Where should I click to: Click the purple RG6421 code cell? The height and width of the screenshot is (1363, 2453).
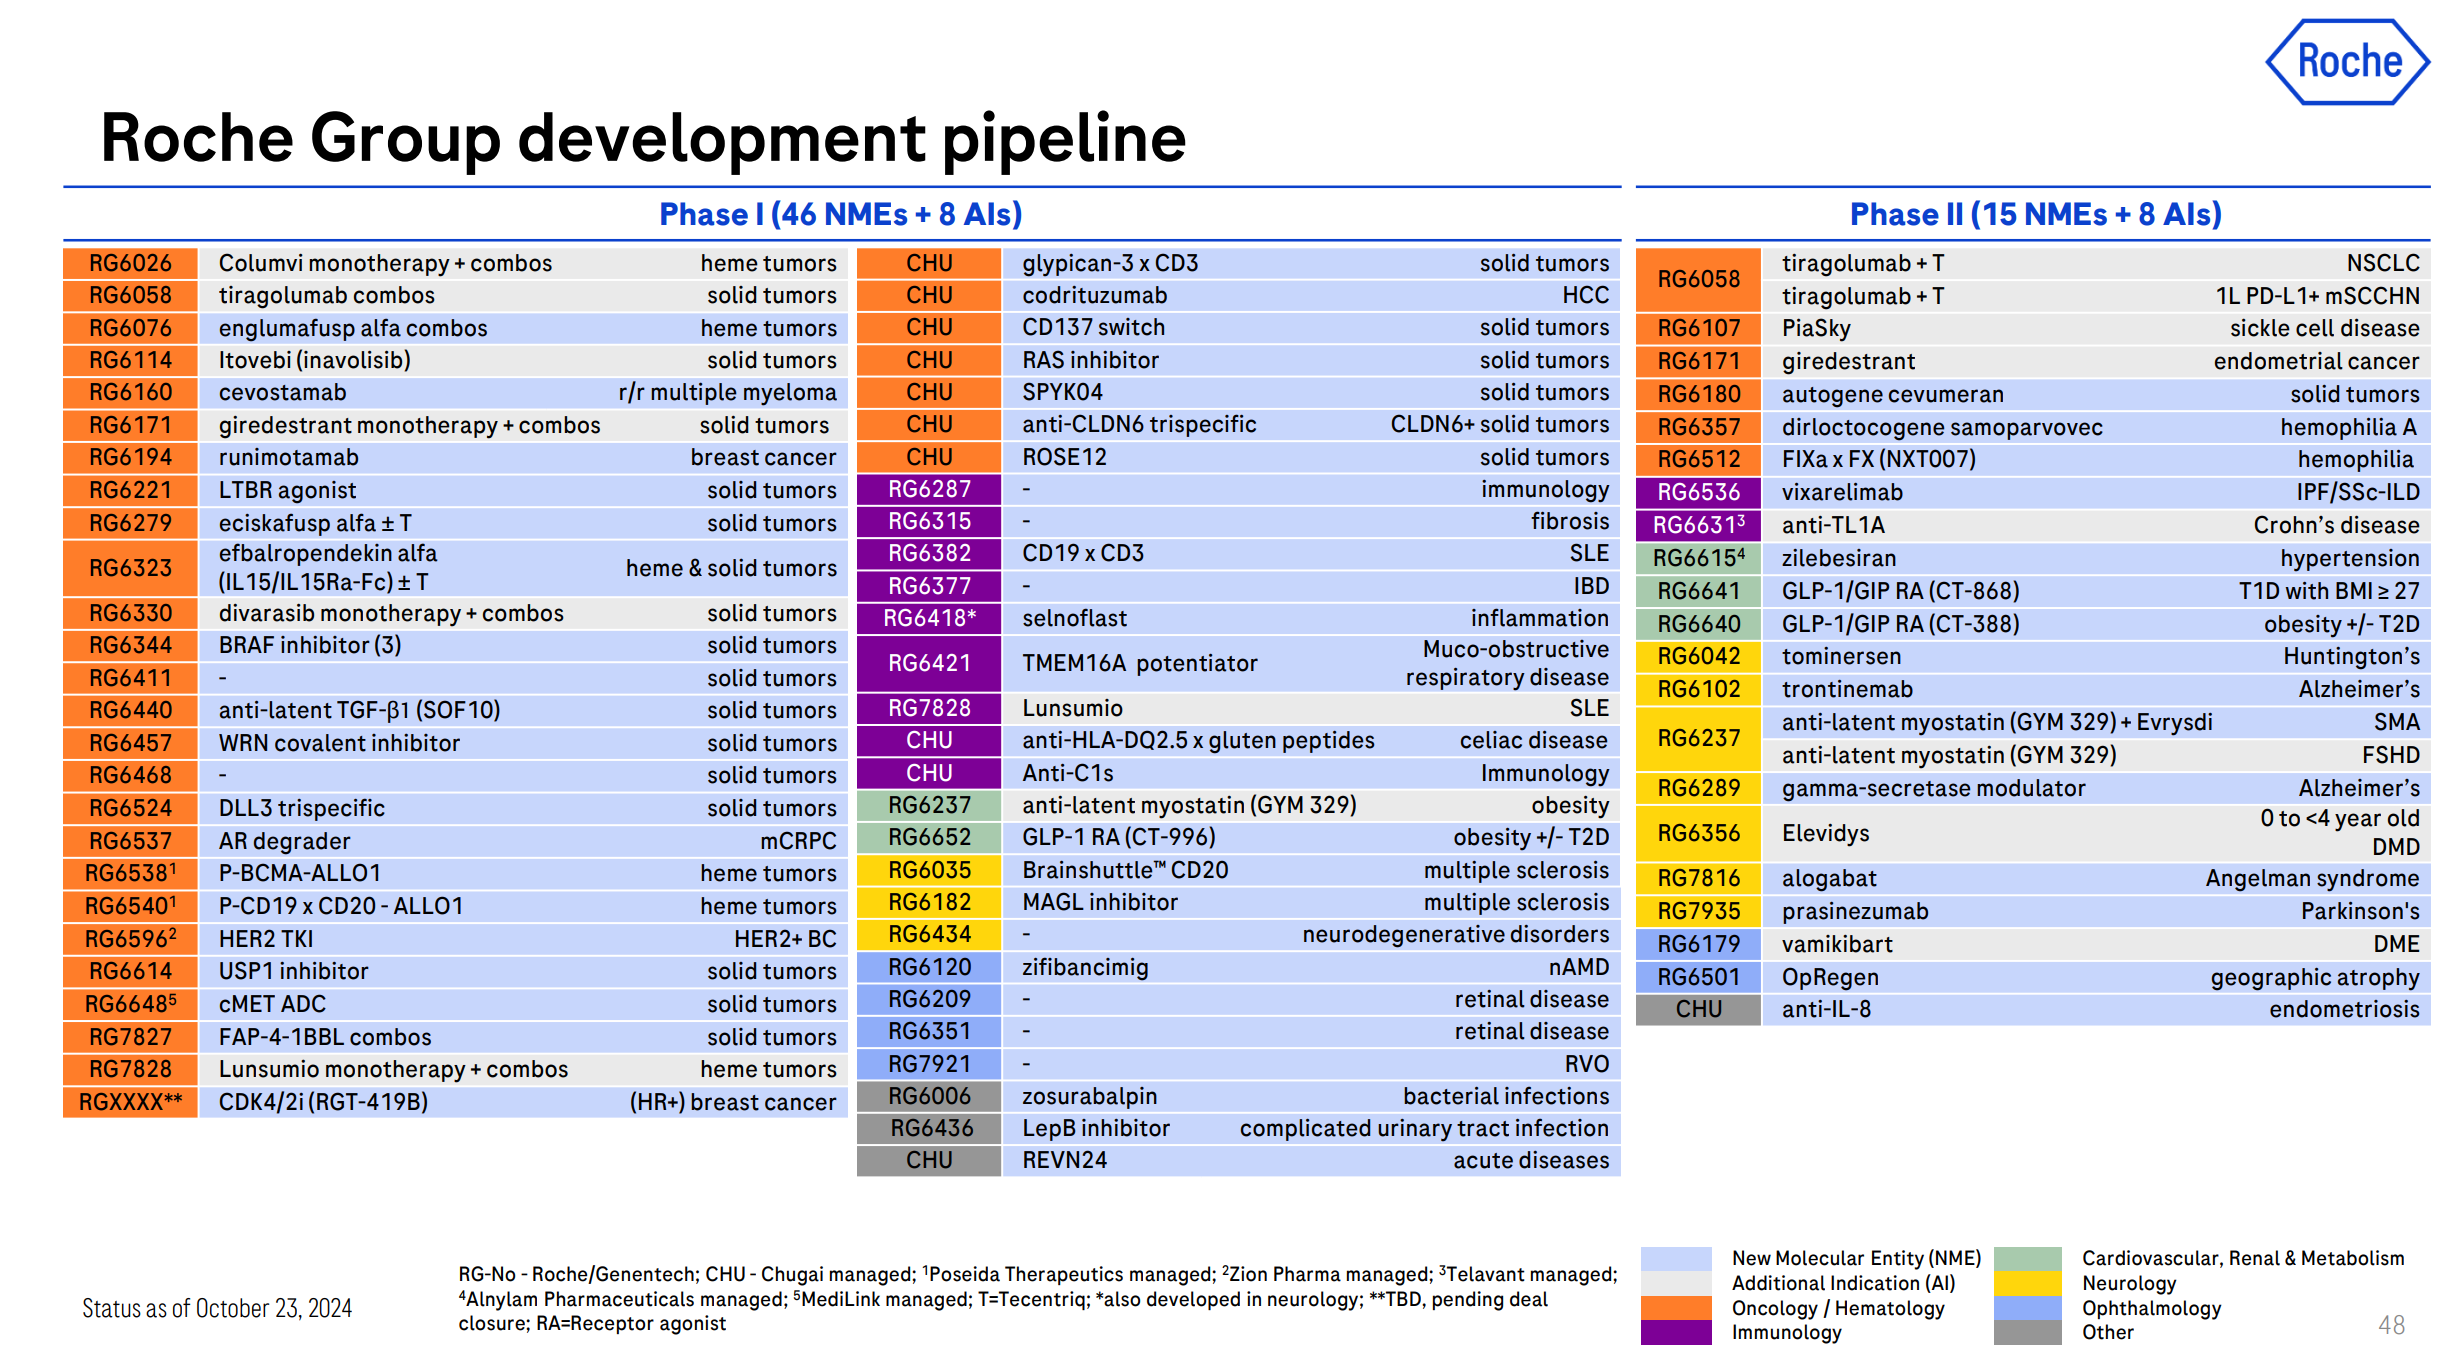[x=929, y=663]
